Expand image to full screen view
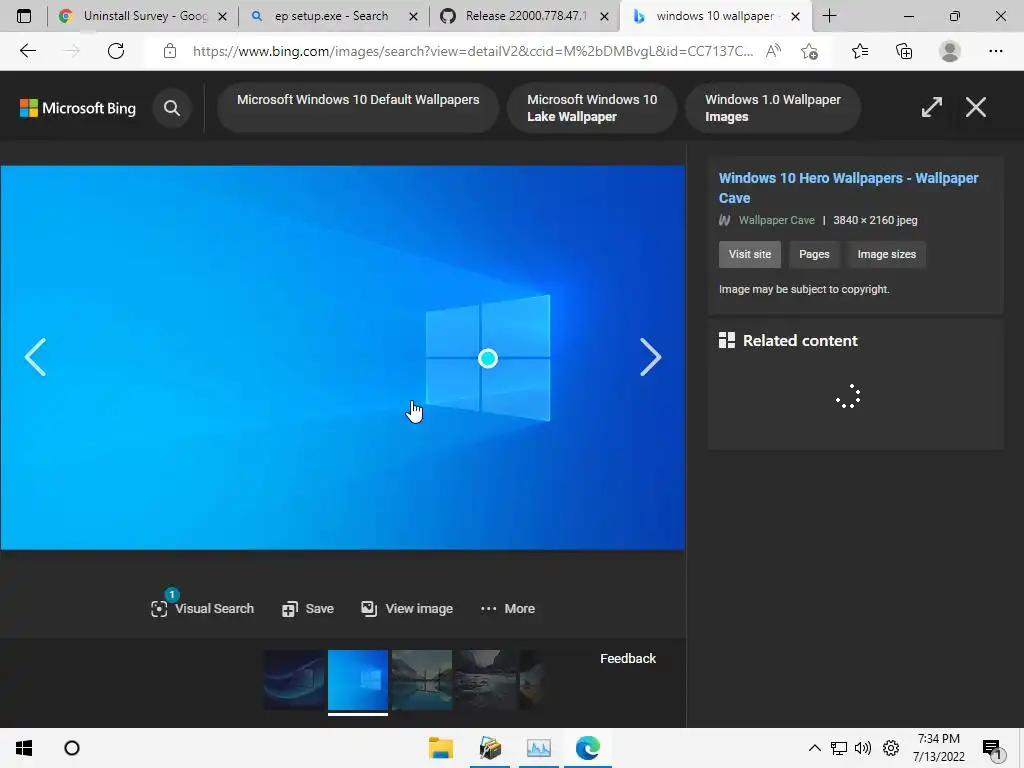Screen dimensions: 1024x768 point(932,107)
